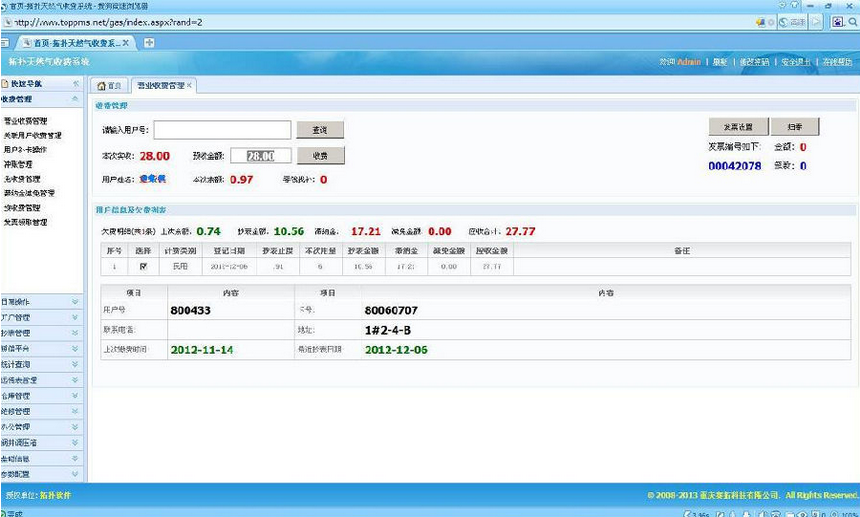
Task: Open a new browser tab with plus icon
Action: tap(149, 42)
